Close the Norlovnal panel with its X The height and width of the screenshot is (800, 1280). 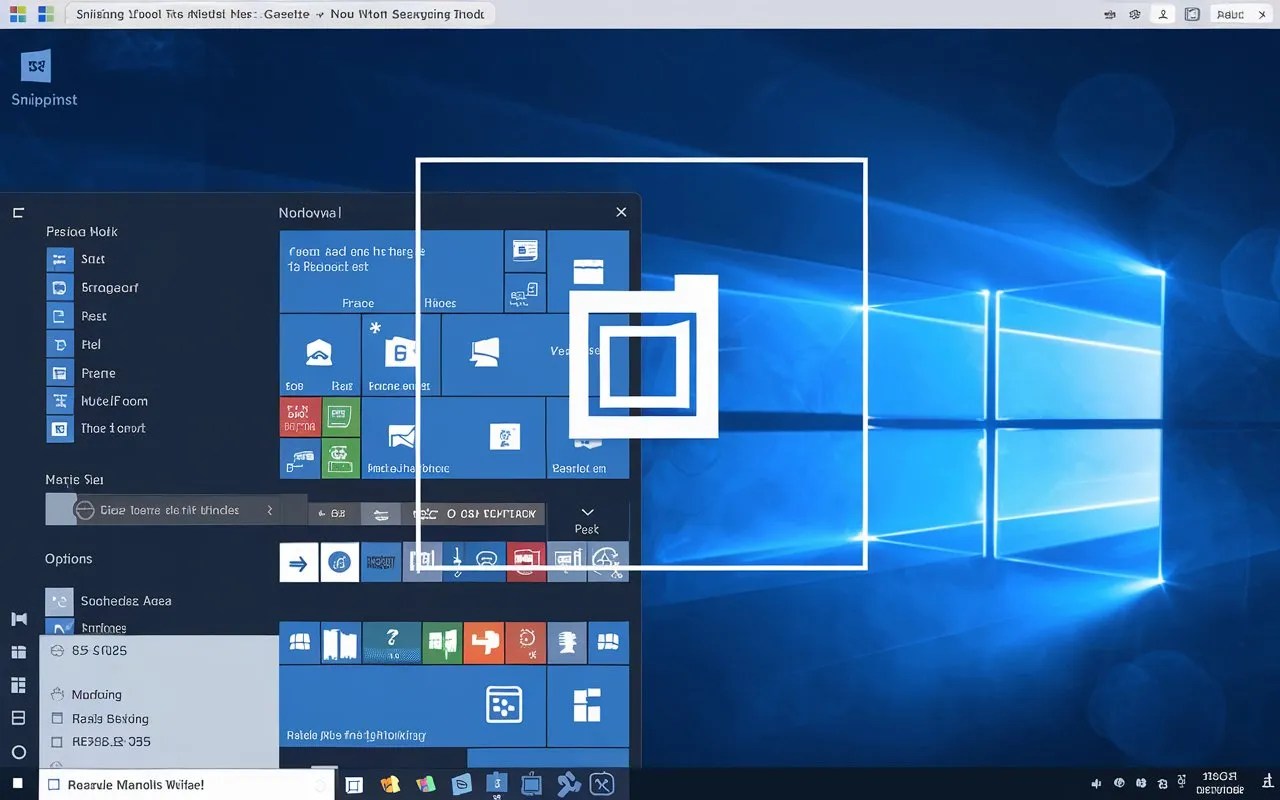point(621,212)
